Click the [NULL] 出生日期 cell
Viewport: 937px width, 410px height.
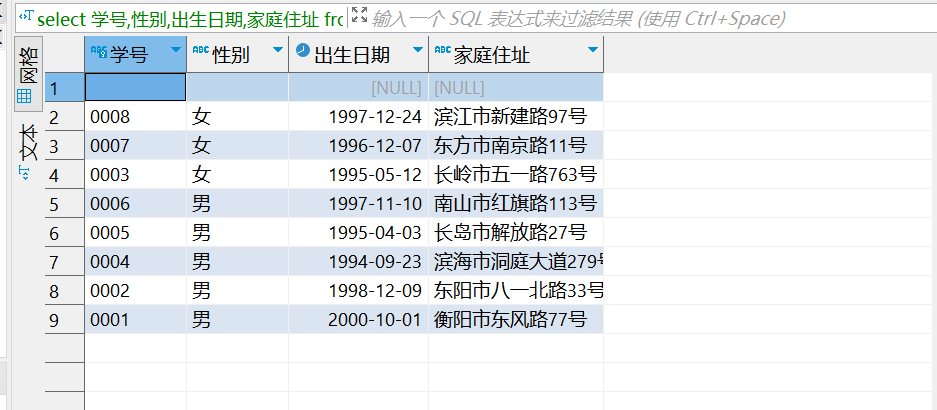359,87
